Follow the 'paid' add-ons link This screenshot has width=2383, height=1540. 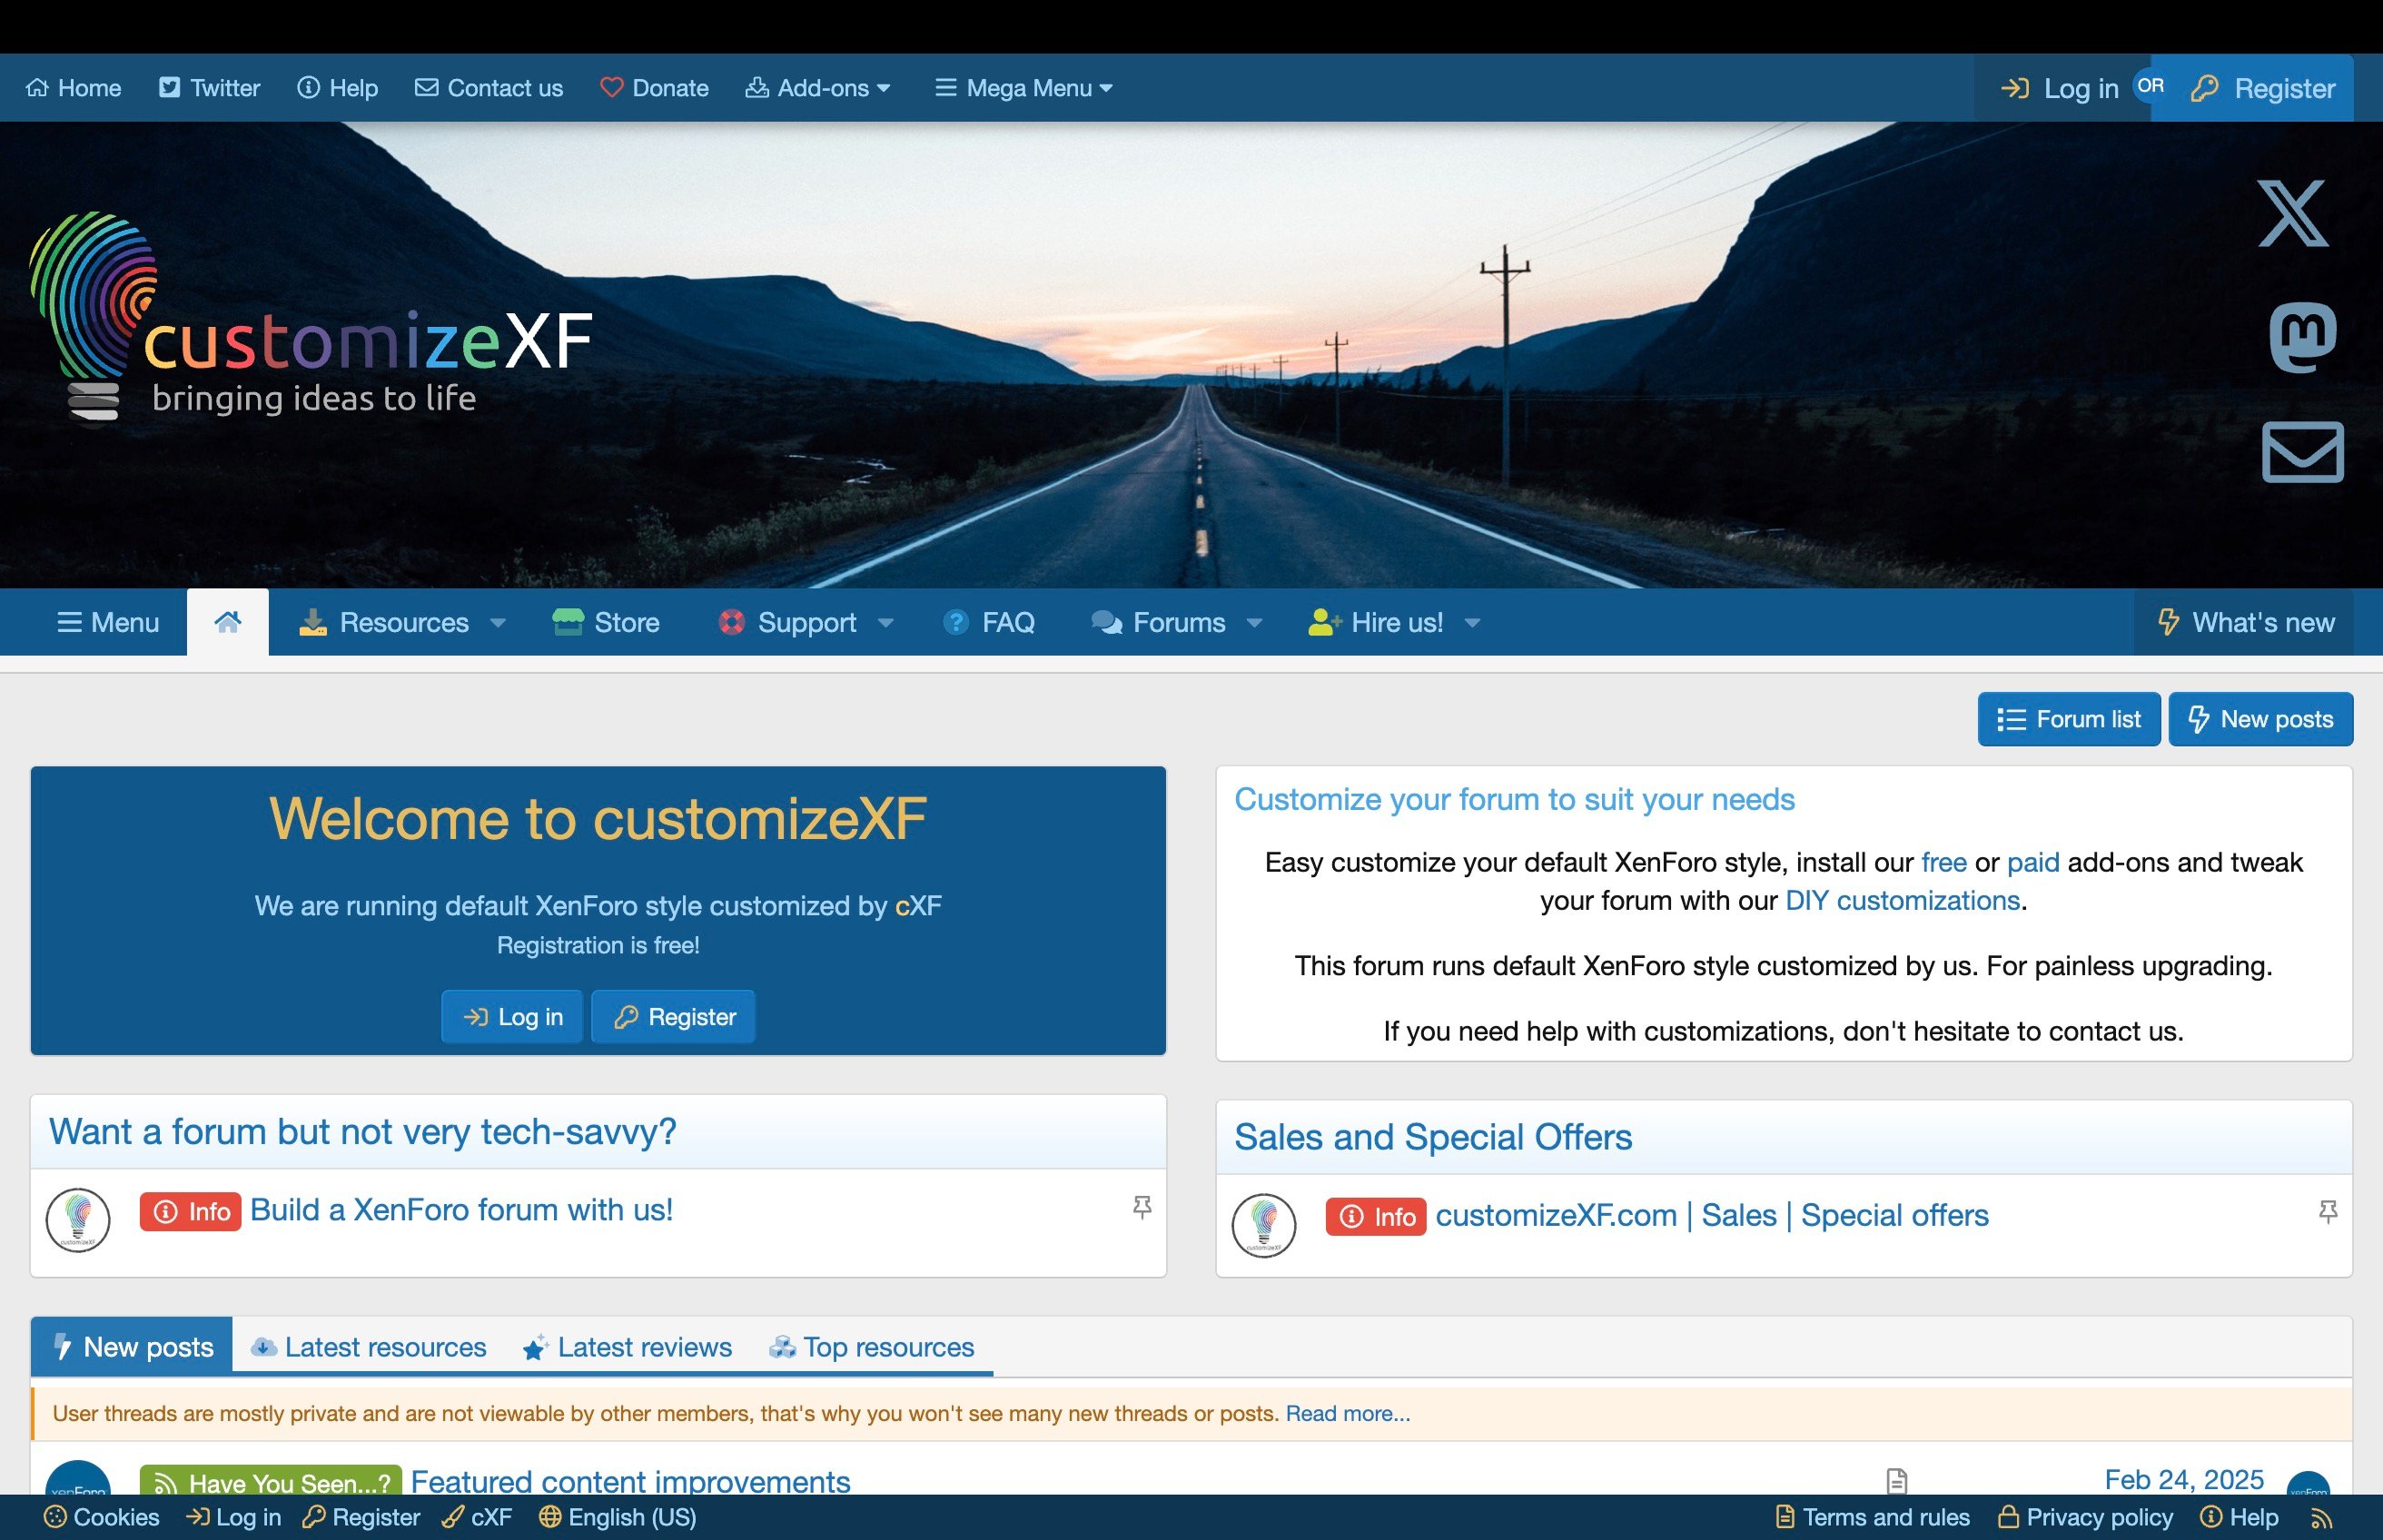pyautogui.click(x=2033, y=862)
